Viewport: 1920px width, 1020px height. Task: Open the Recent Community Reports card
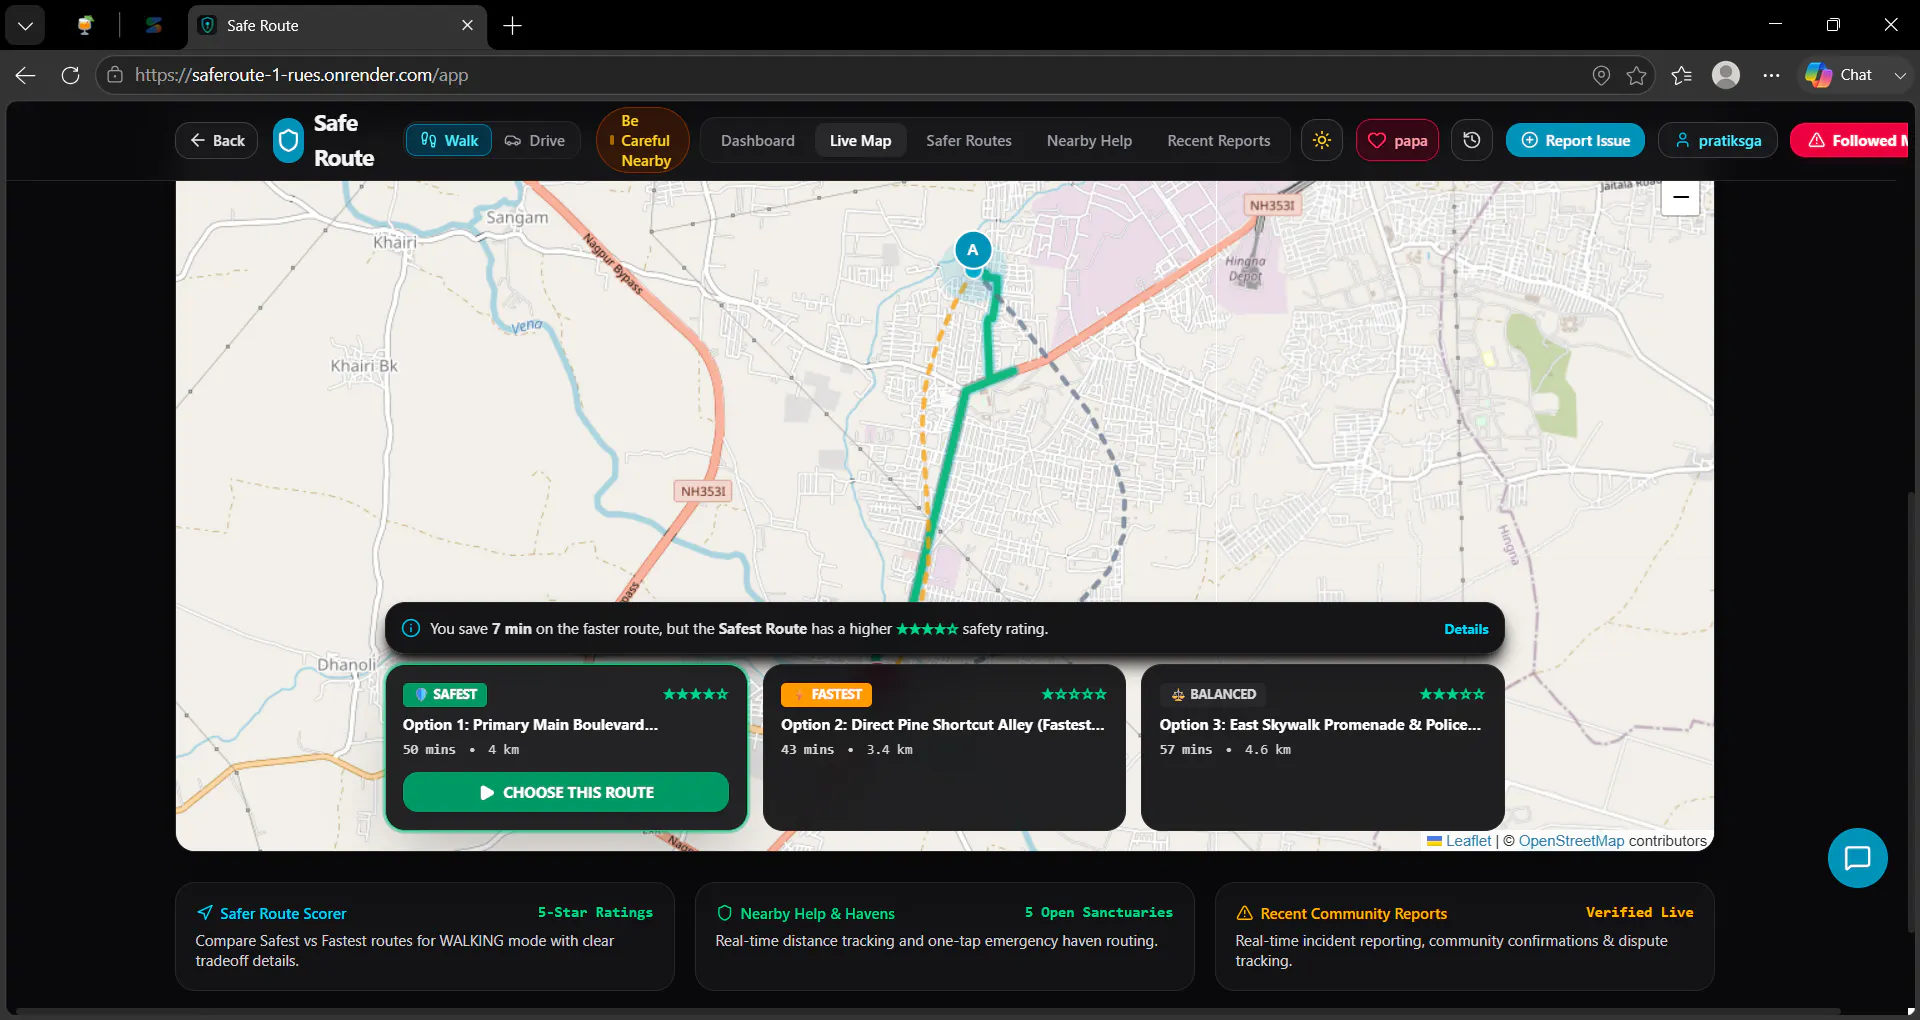coord(1464,936)
